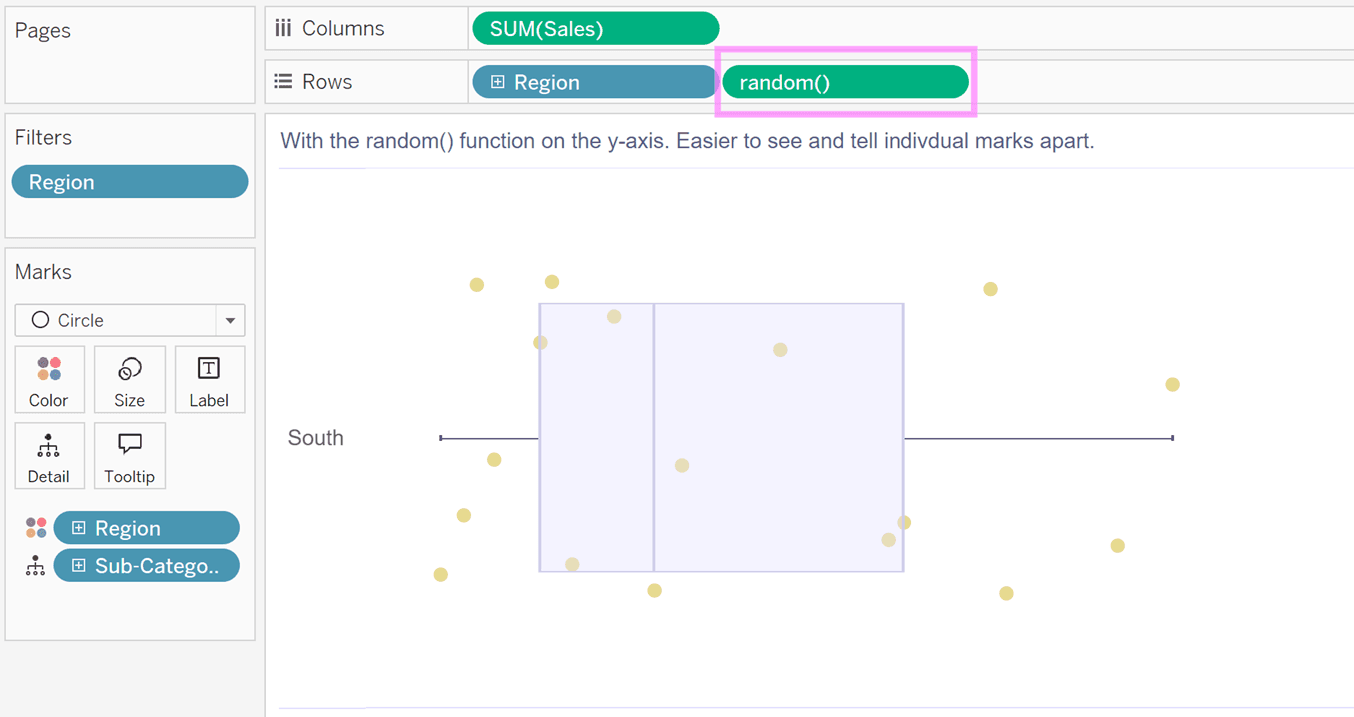
Task: Click the color dots icon beside Region pill
Action: (x=36, y=528)
